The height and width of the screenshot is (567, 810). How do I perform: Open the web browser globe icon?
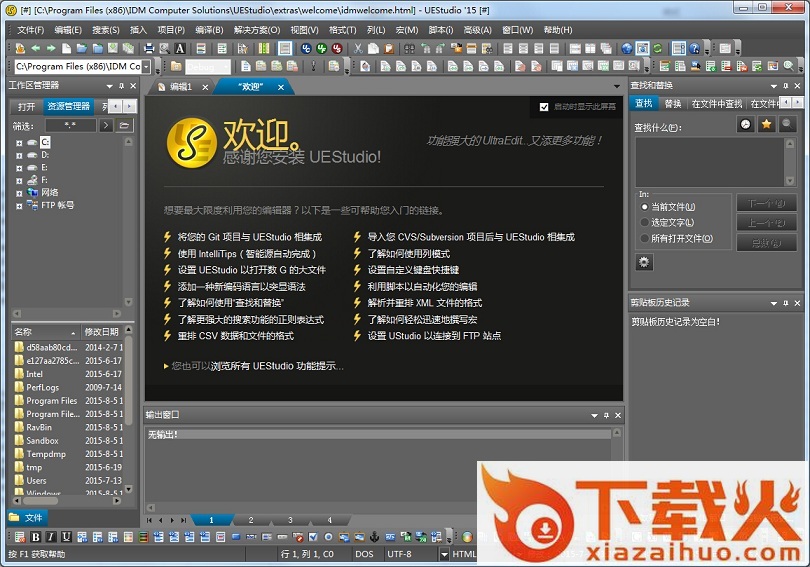[627, 49]
